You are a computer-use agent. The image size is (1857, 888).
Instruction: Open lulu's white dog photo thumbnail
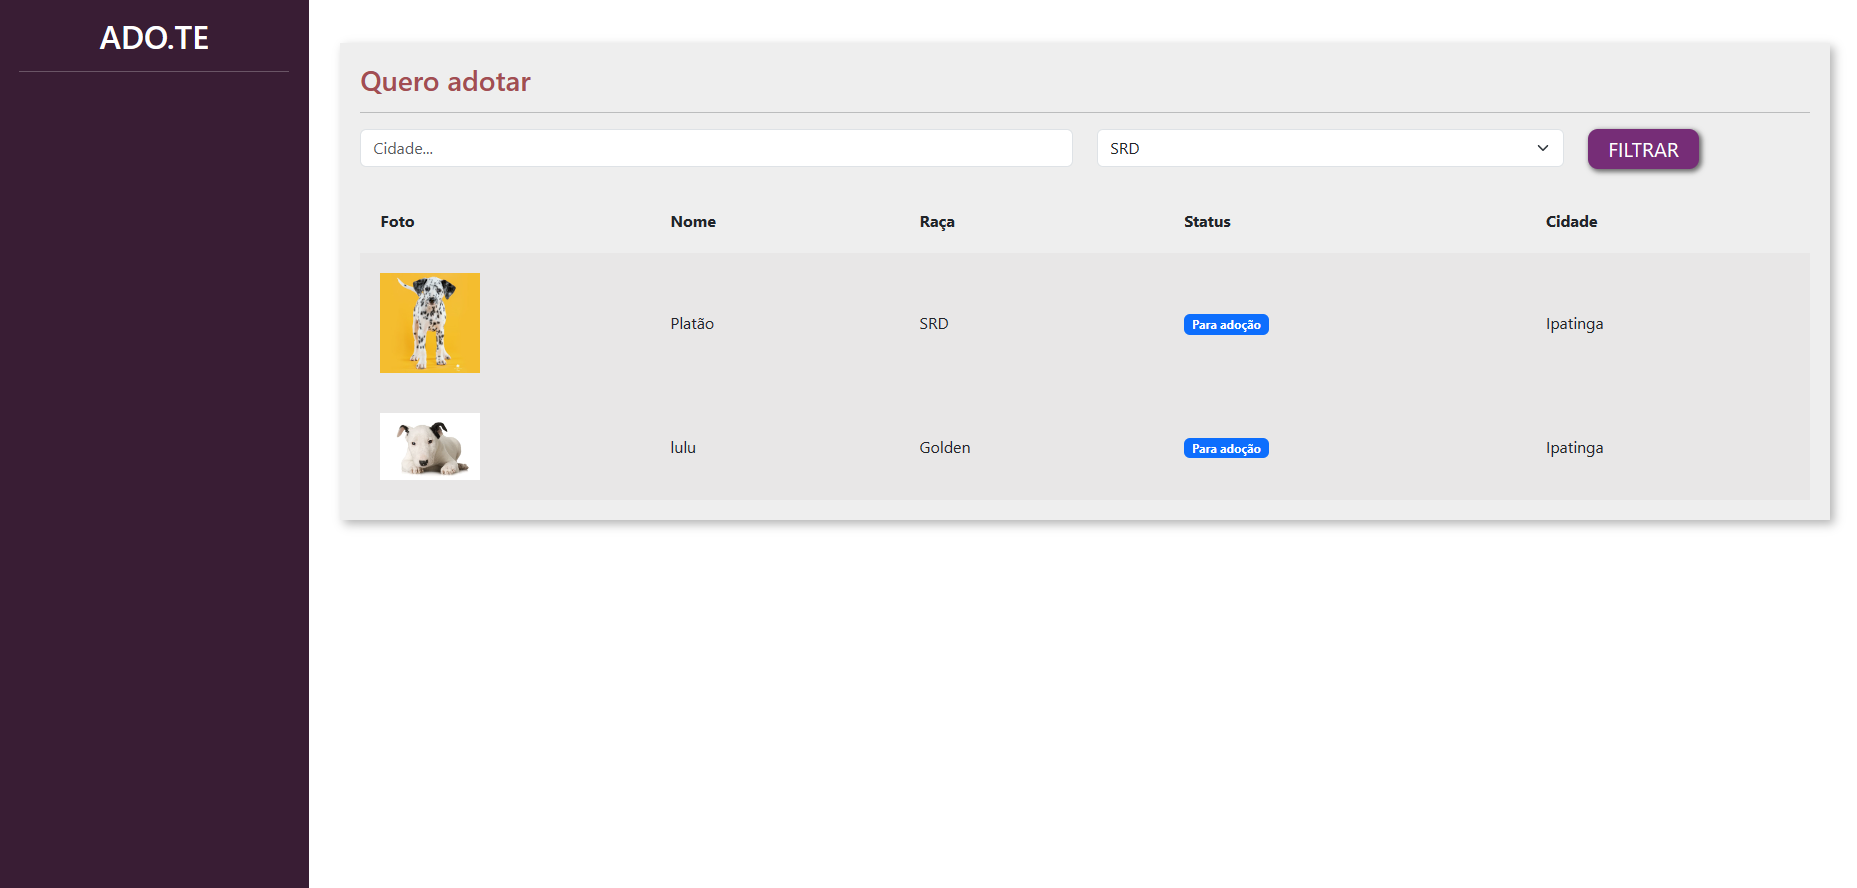pos(430,446)
